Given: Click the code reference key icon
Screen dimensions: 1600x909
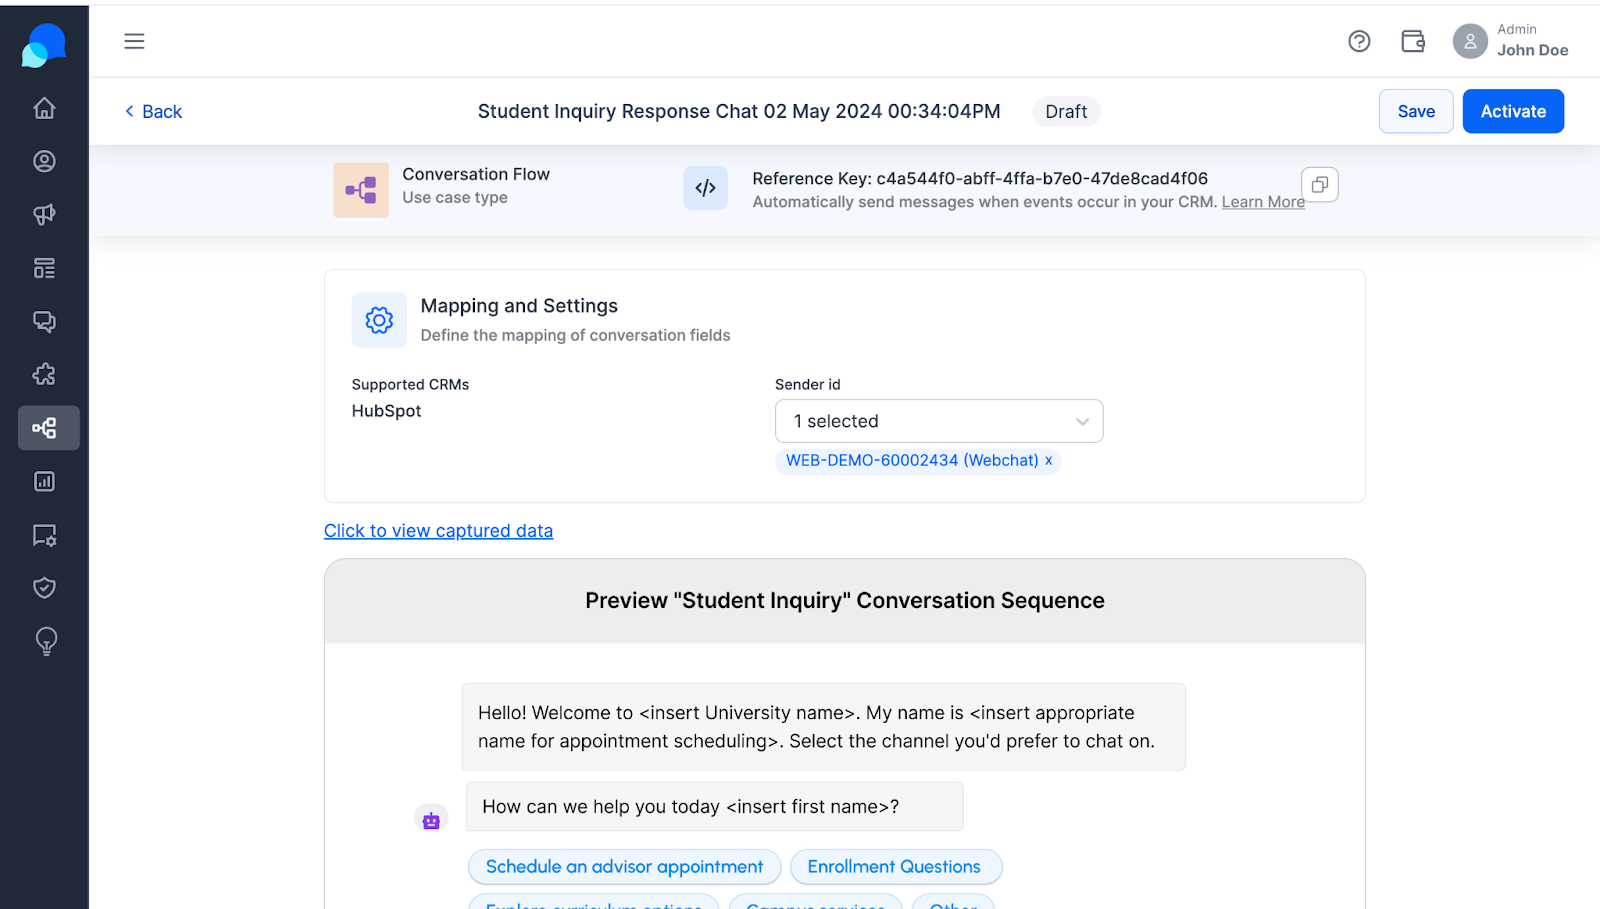Looking at the screenshot, I should click(x=705, y=188).
